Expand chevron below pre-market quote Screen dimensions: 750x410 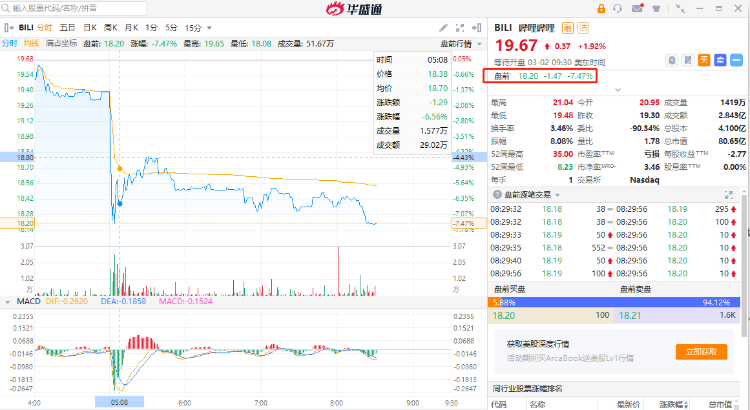[618, 89]
